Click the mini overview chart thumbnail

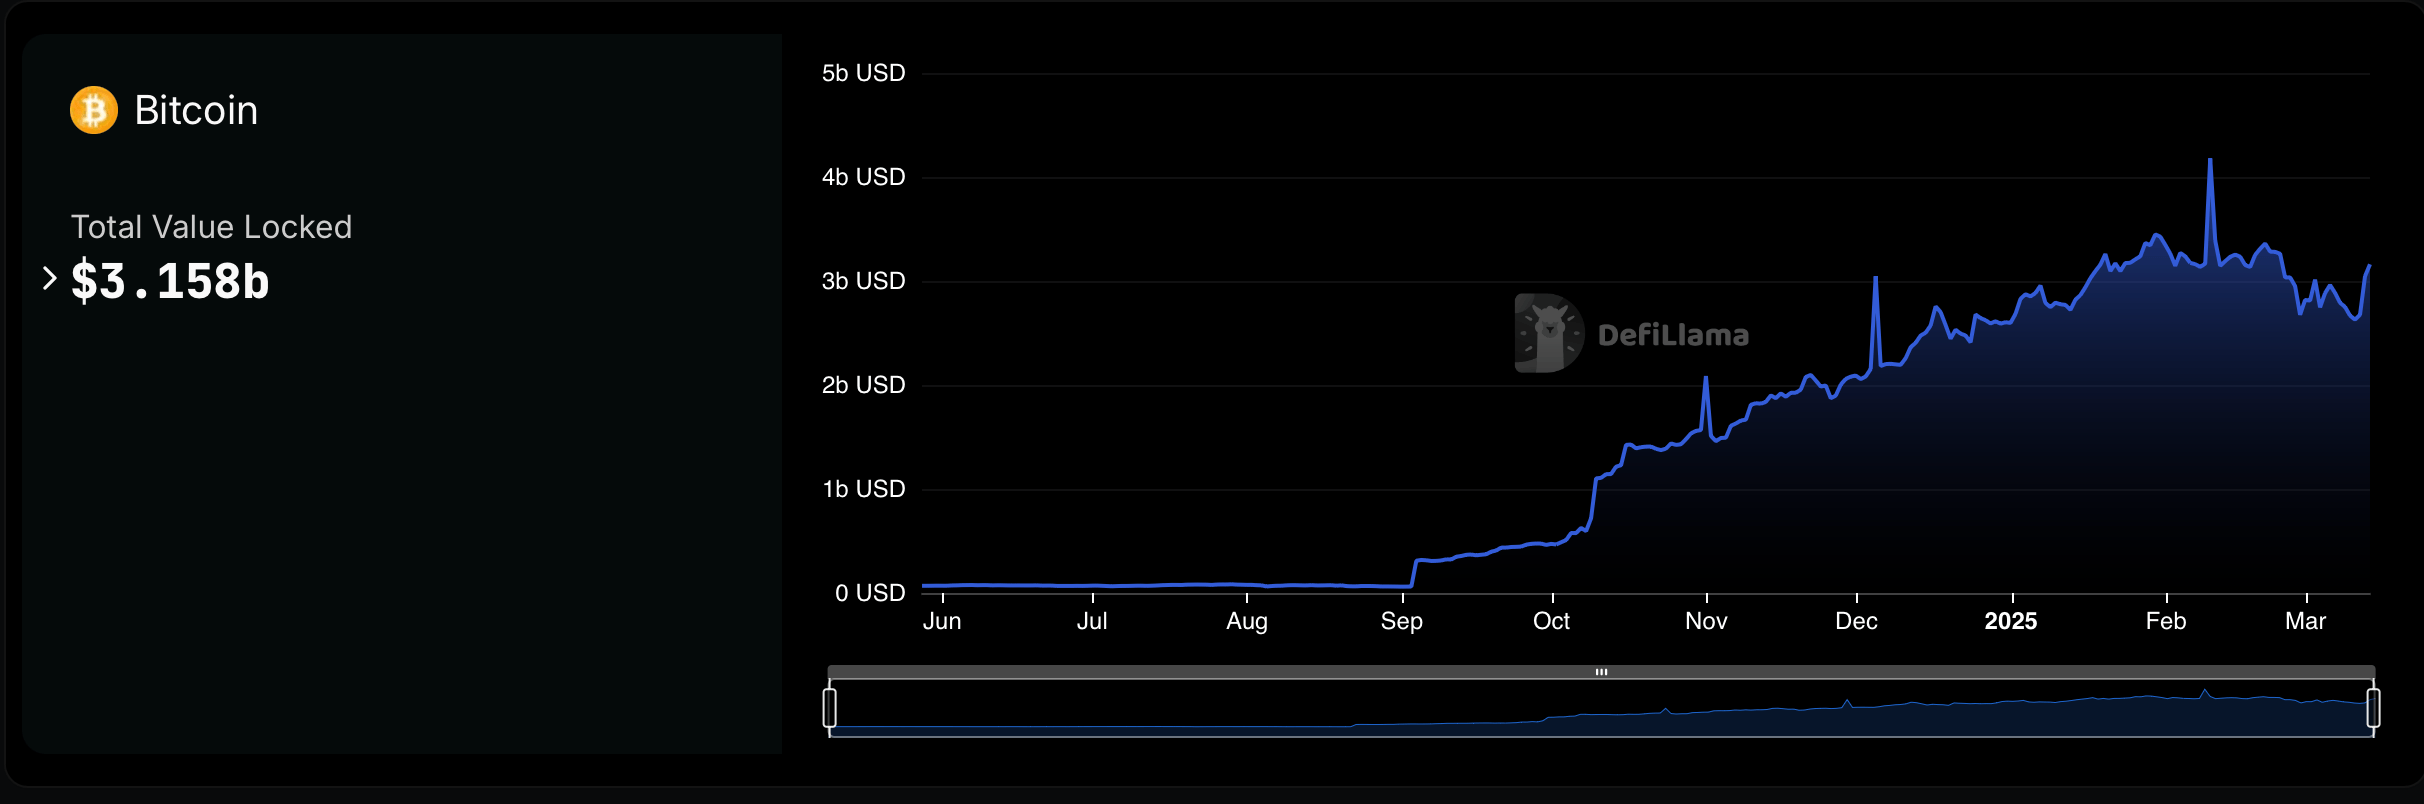[1600, 712]
